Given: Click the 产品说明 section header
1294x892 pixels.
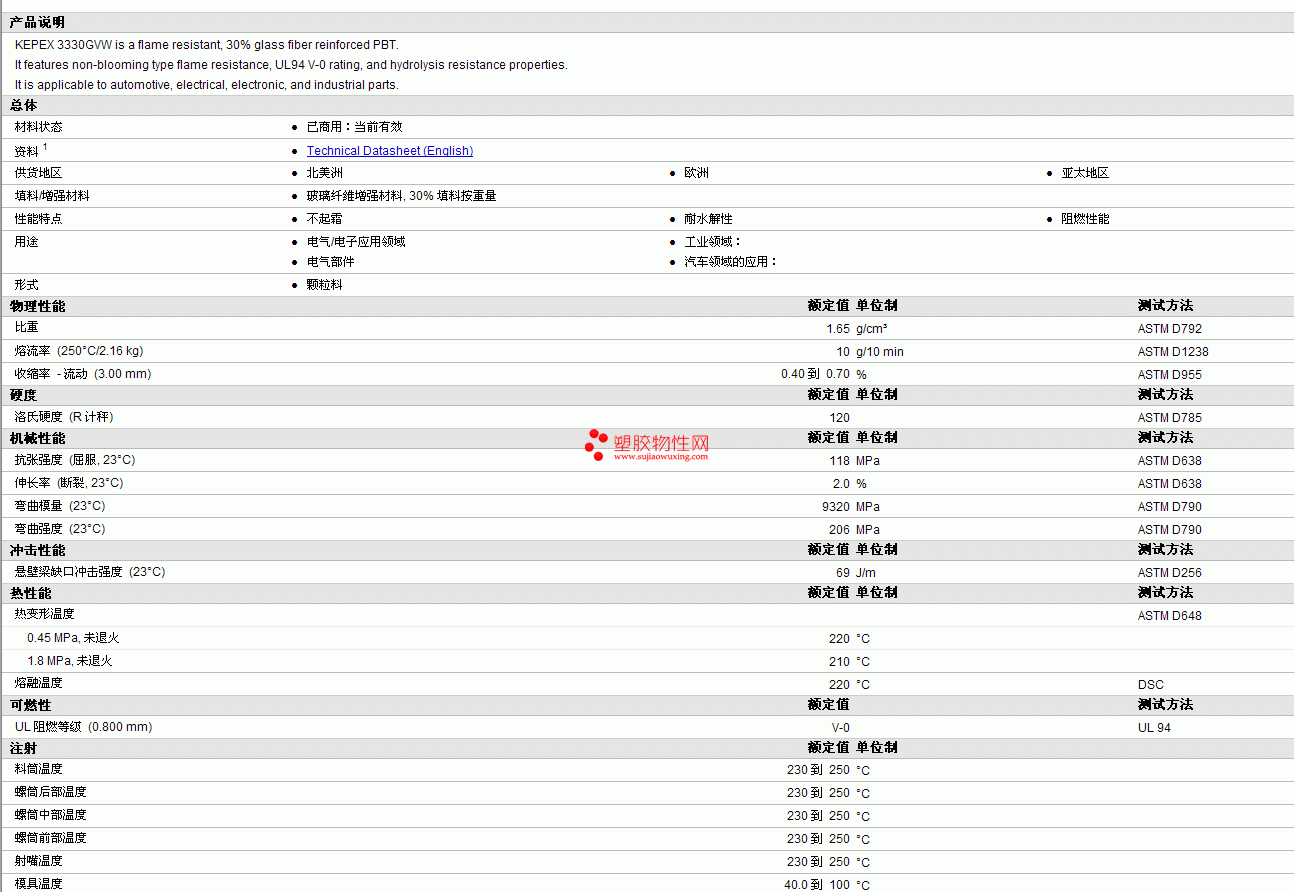Looking at the screenshot, I should tap(38, 22).
